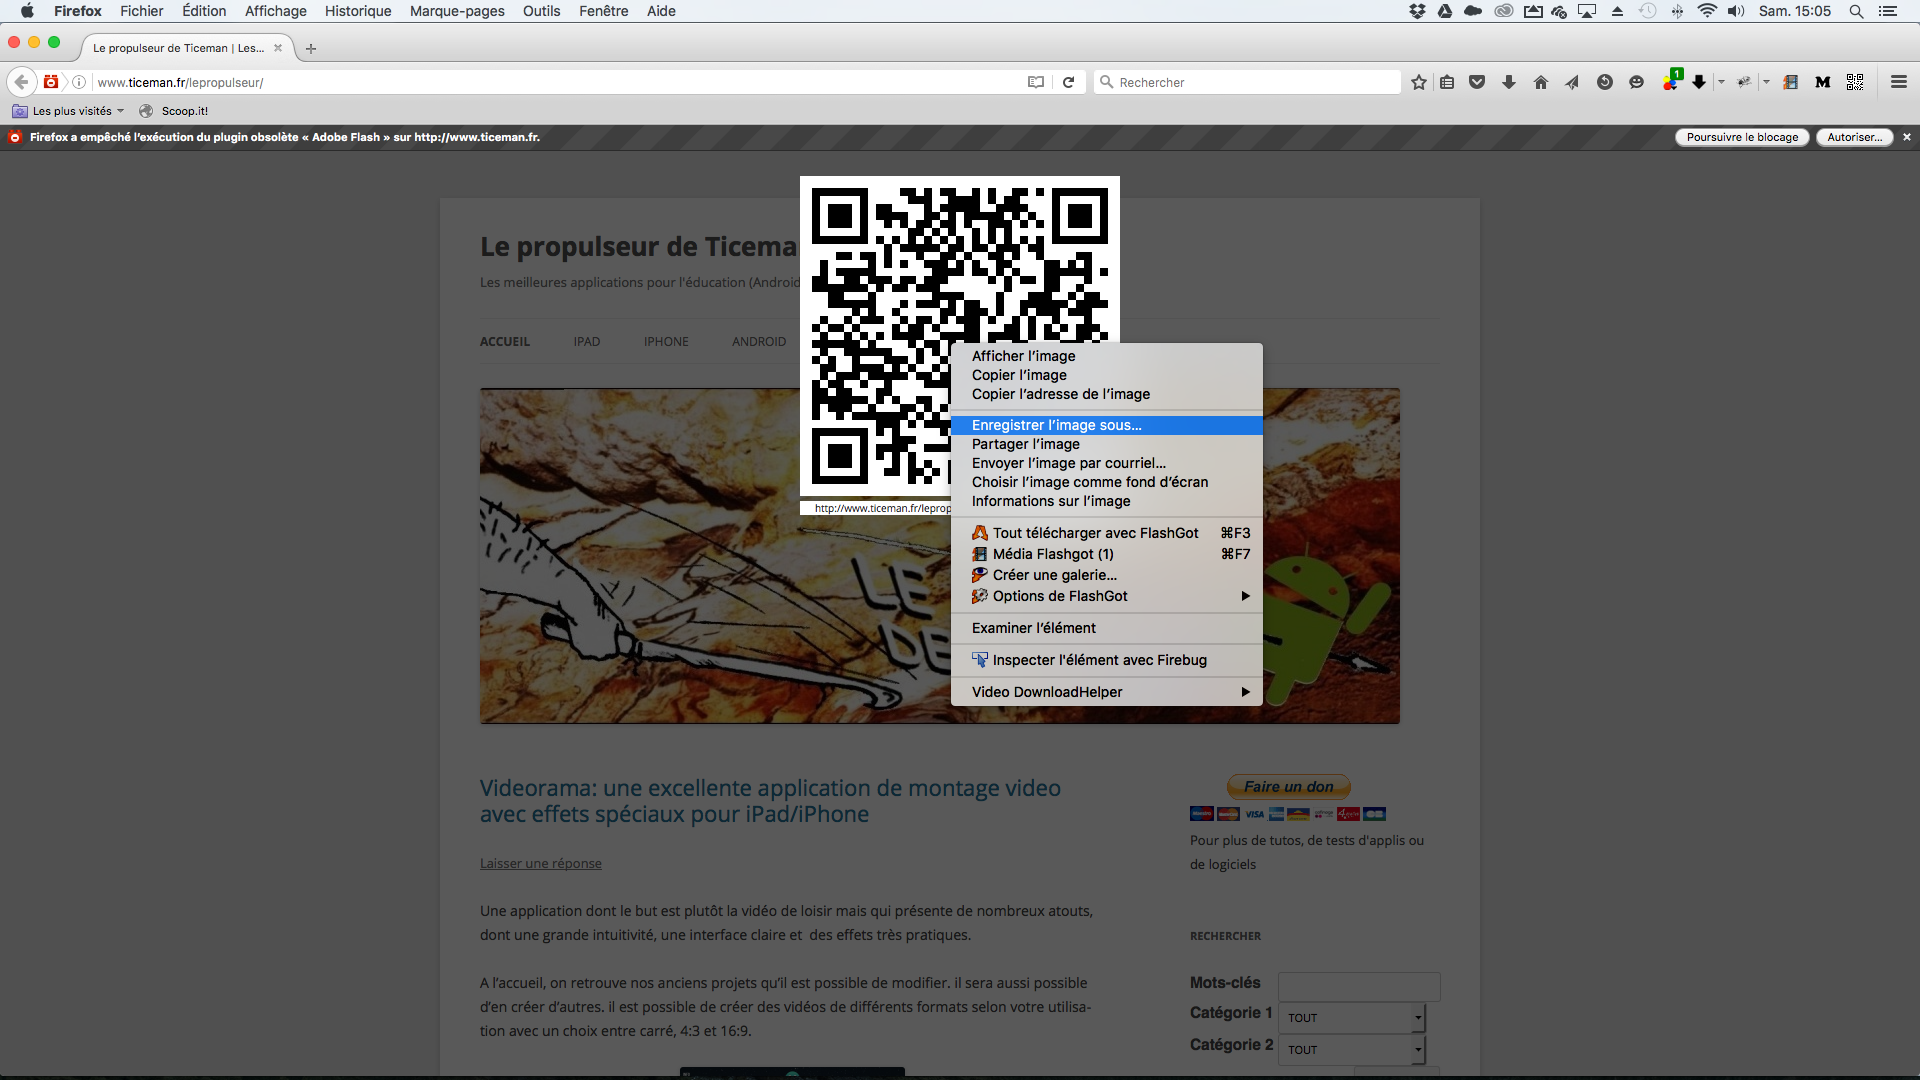Select 'Enregistrer l'image sous...' context entry
1920x1080 pixels.
pyautogui.click(x=1056, y=425)
